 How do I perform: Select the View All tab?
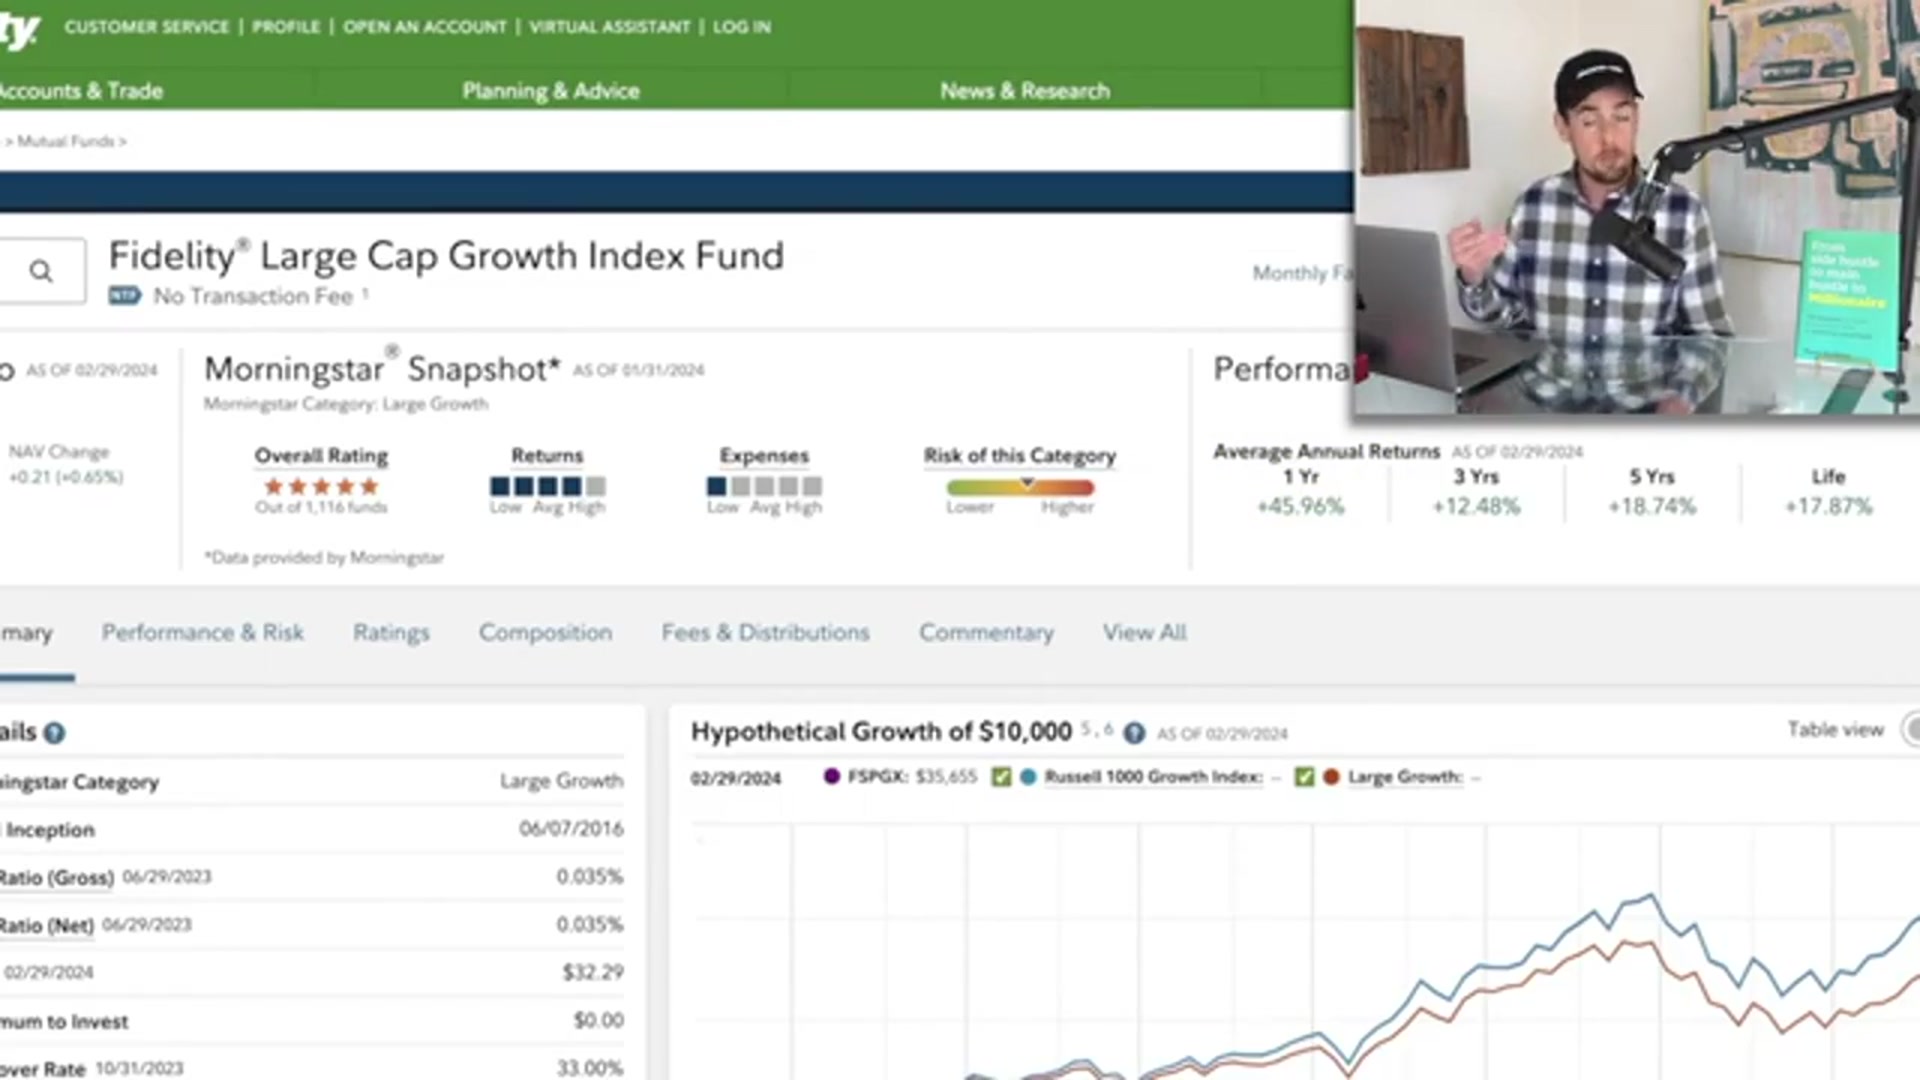(x=1144, y=633)
